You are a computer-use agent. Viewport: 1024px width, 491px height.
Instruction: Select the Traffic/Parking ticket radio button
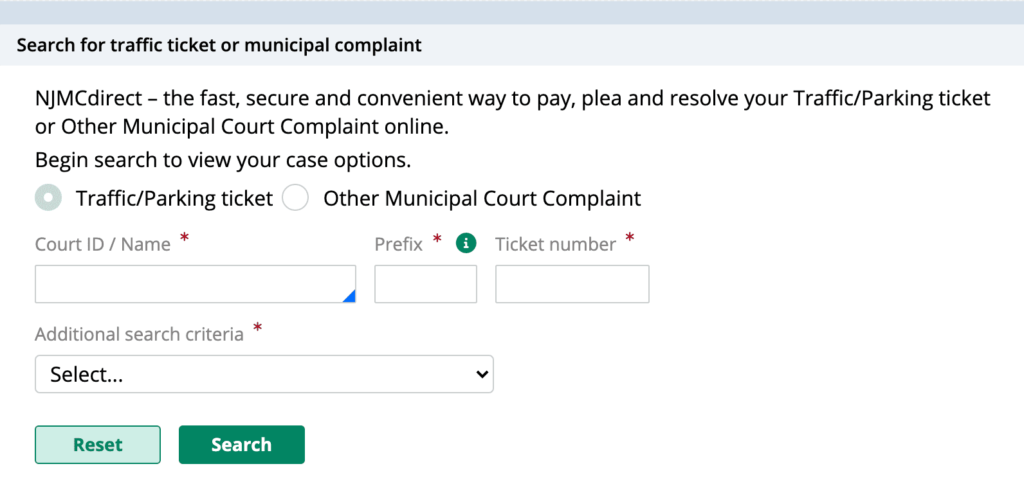pos(48,198)
